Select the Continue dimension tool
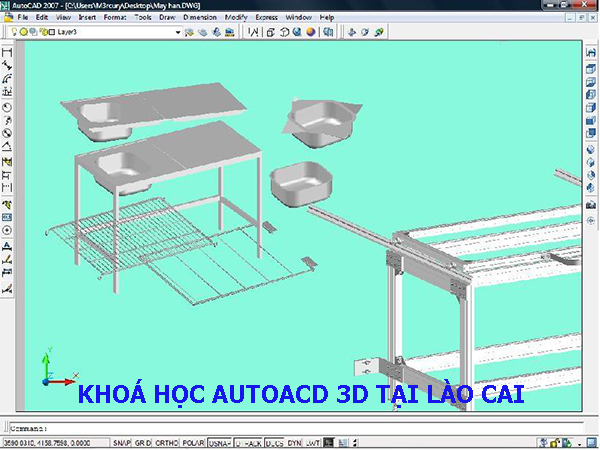Screen dimensions: 600x450 [7, 188]
